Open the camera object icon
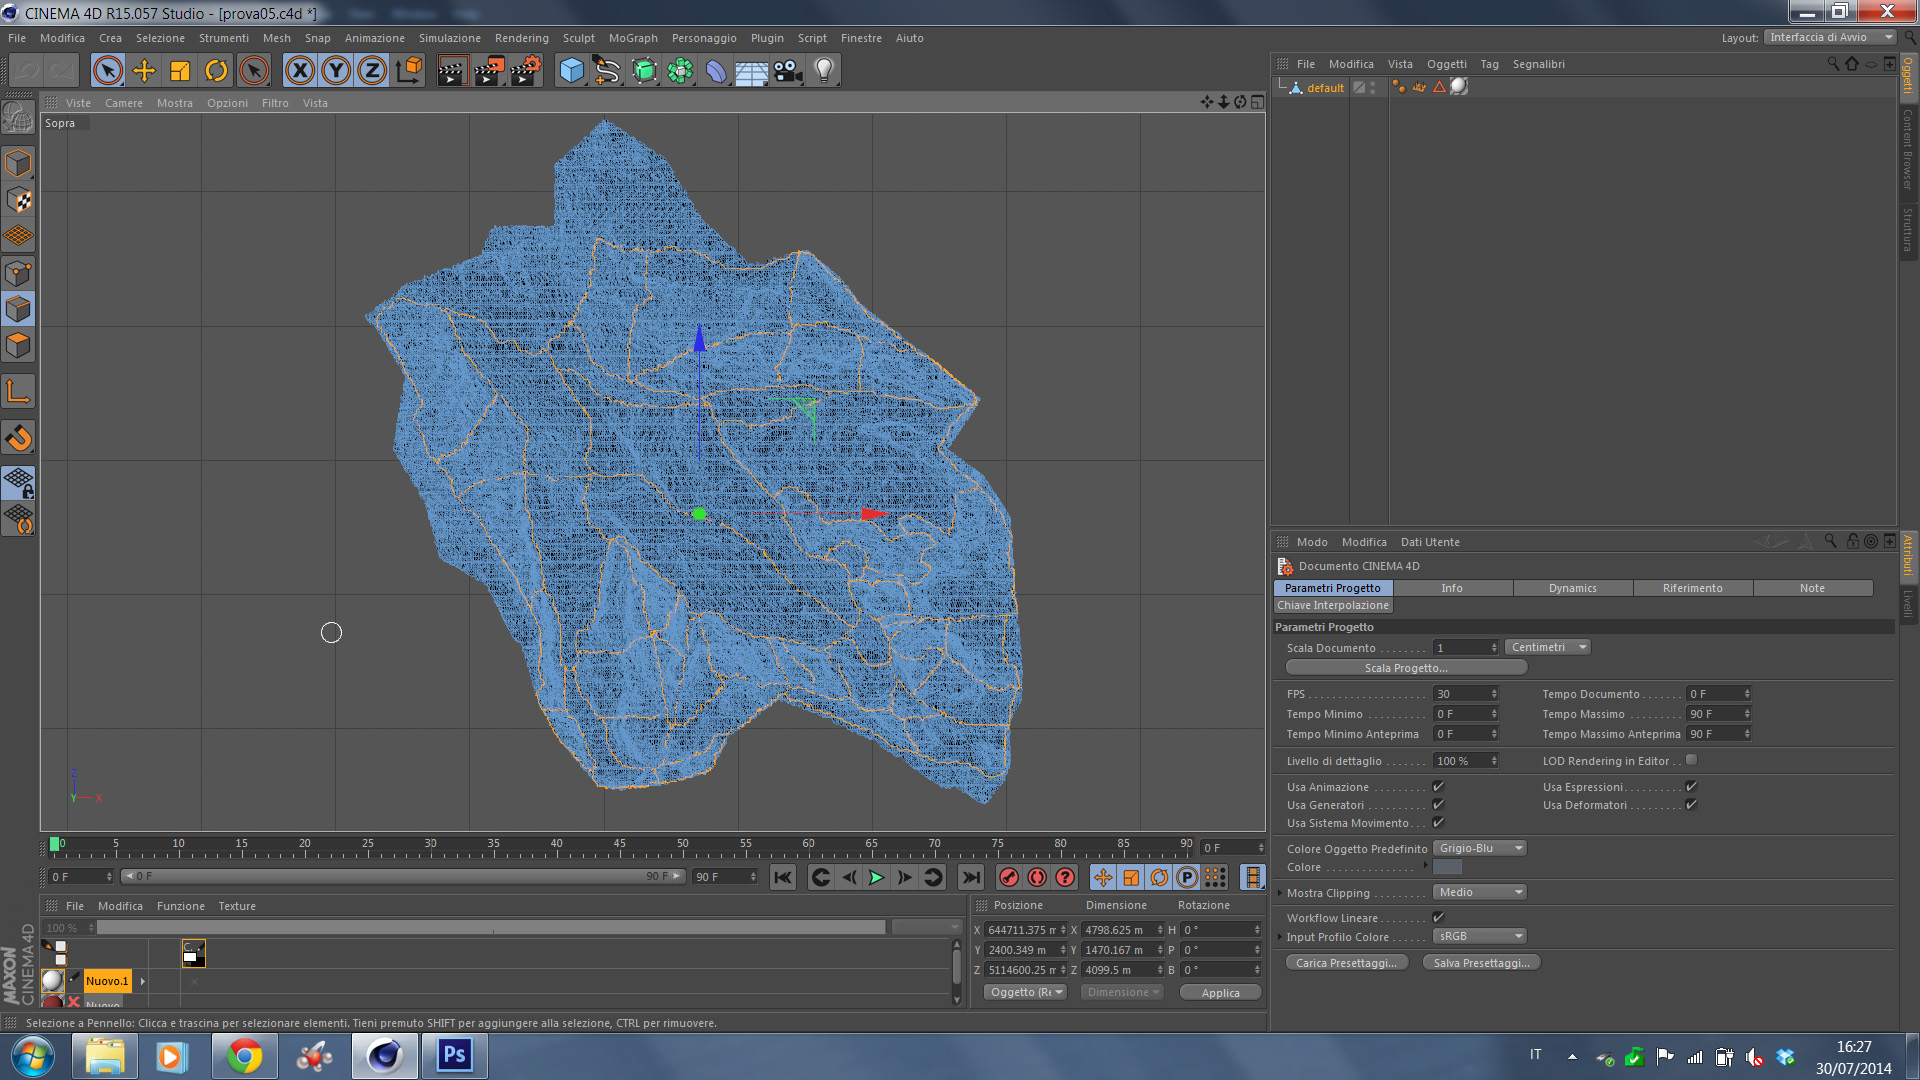The height and width of the screenshot is (1080, 1920). pos(788,71)
